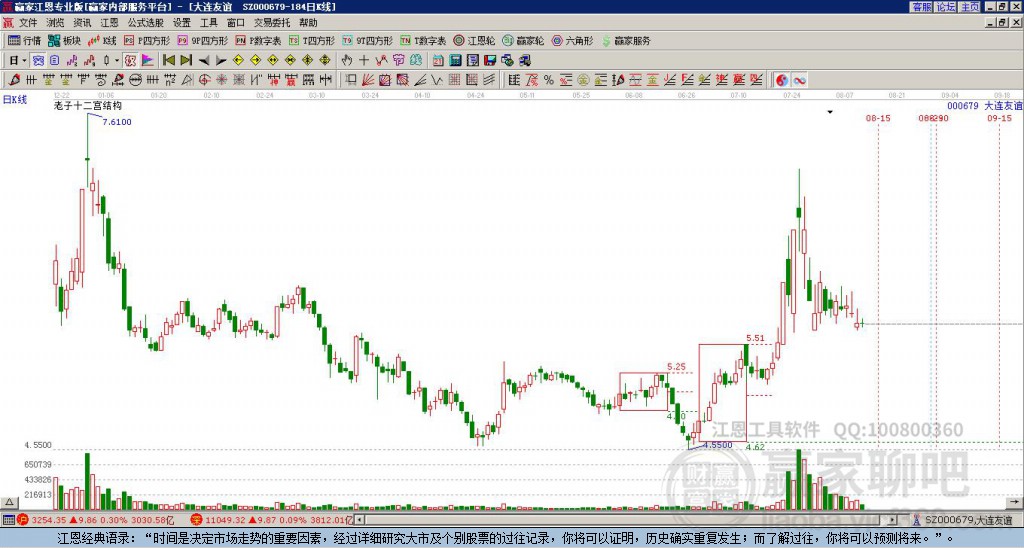1024x548 pixels.
Task: Click the 09-15 date marker
Action: pos(999,118)
